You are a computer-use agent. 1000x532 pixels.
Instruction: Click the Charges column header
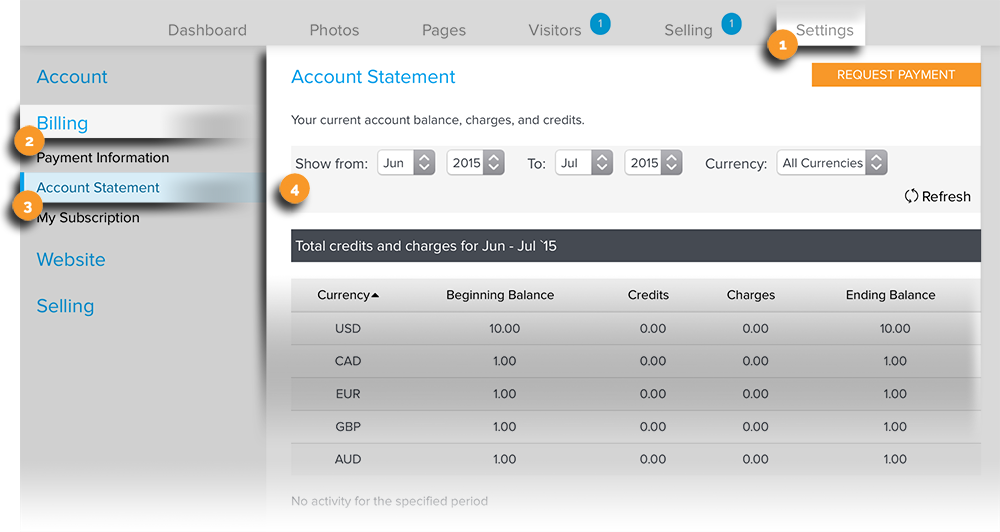751,295
